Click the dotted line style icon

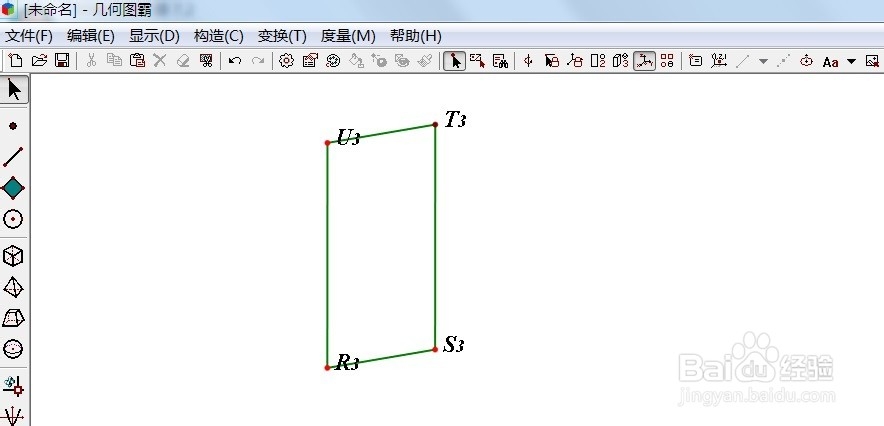783,60
